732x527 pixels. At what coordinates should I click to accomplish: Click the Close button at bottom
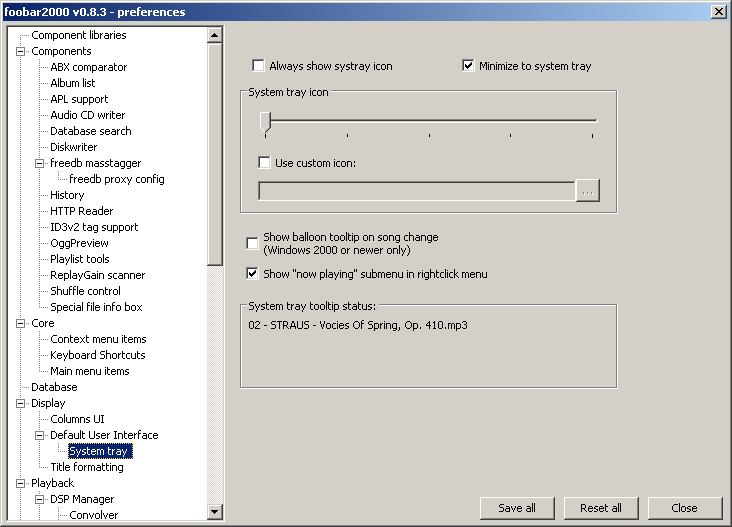684,508
